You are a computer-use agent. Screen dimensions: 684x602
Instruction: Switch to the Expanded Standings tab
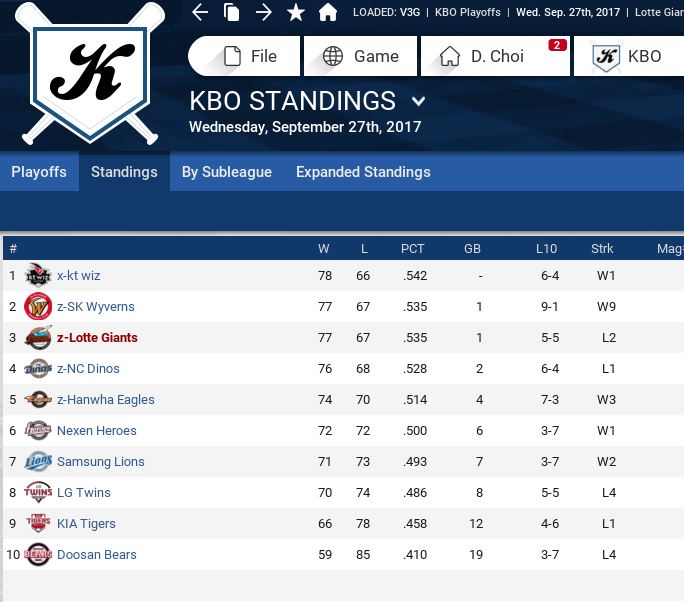363,172
